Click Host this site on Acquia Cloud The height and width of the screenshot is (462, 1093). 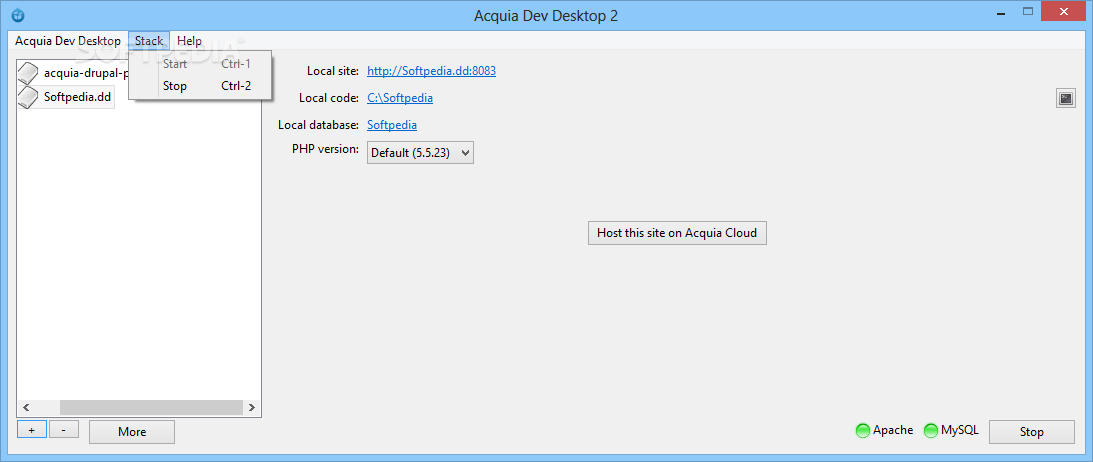click(677, 233)
